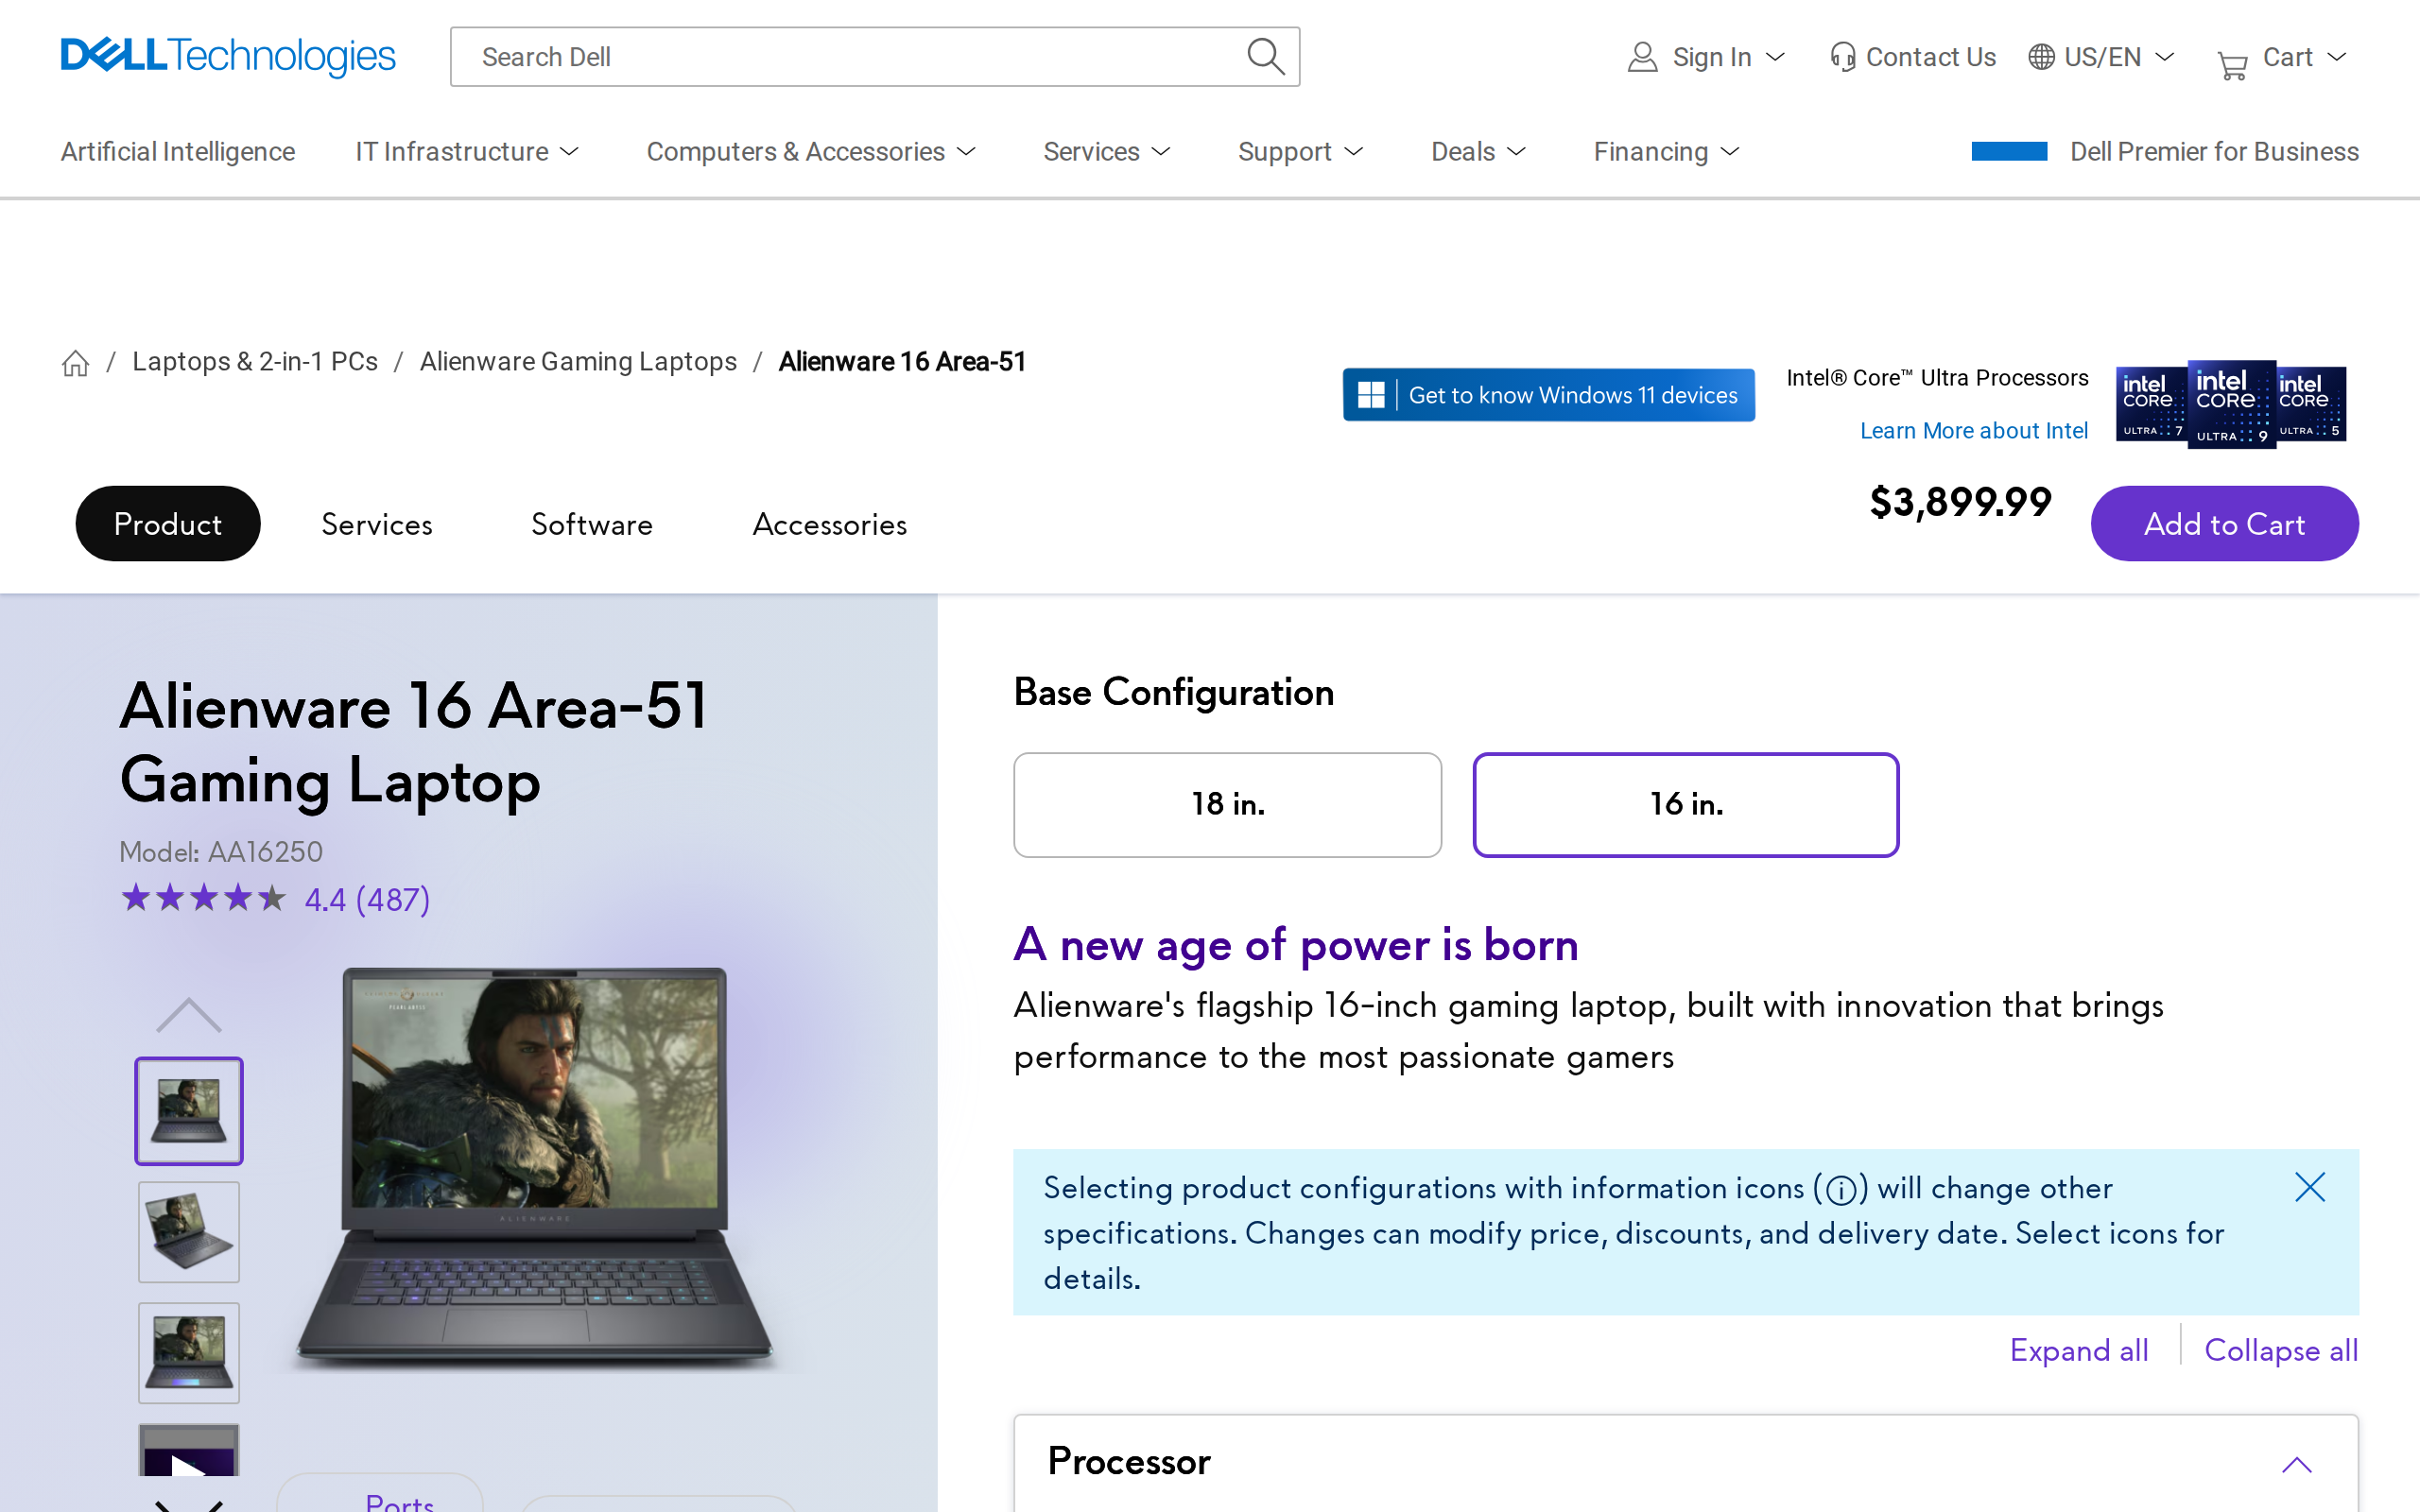Open the Sign In dropdown
2420x1512 pixels.
point(1775,57)
